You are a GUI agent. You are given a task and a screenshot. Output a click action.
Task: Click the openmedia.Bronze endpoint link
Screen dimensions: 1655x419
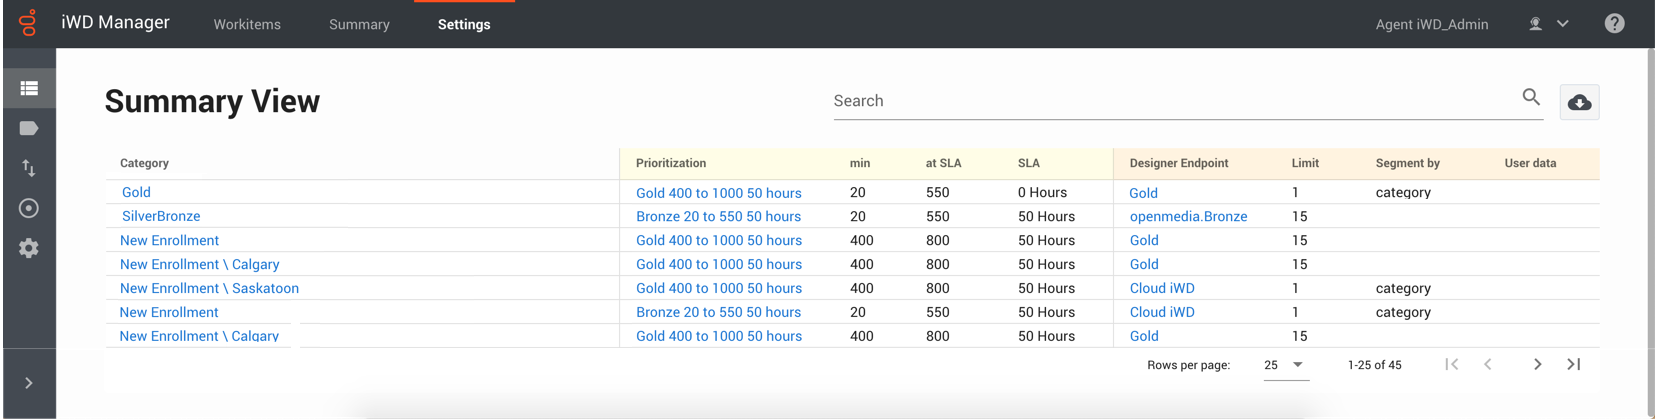(1188, 216)
